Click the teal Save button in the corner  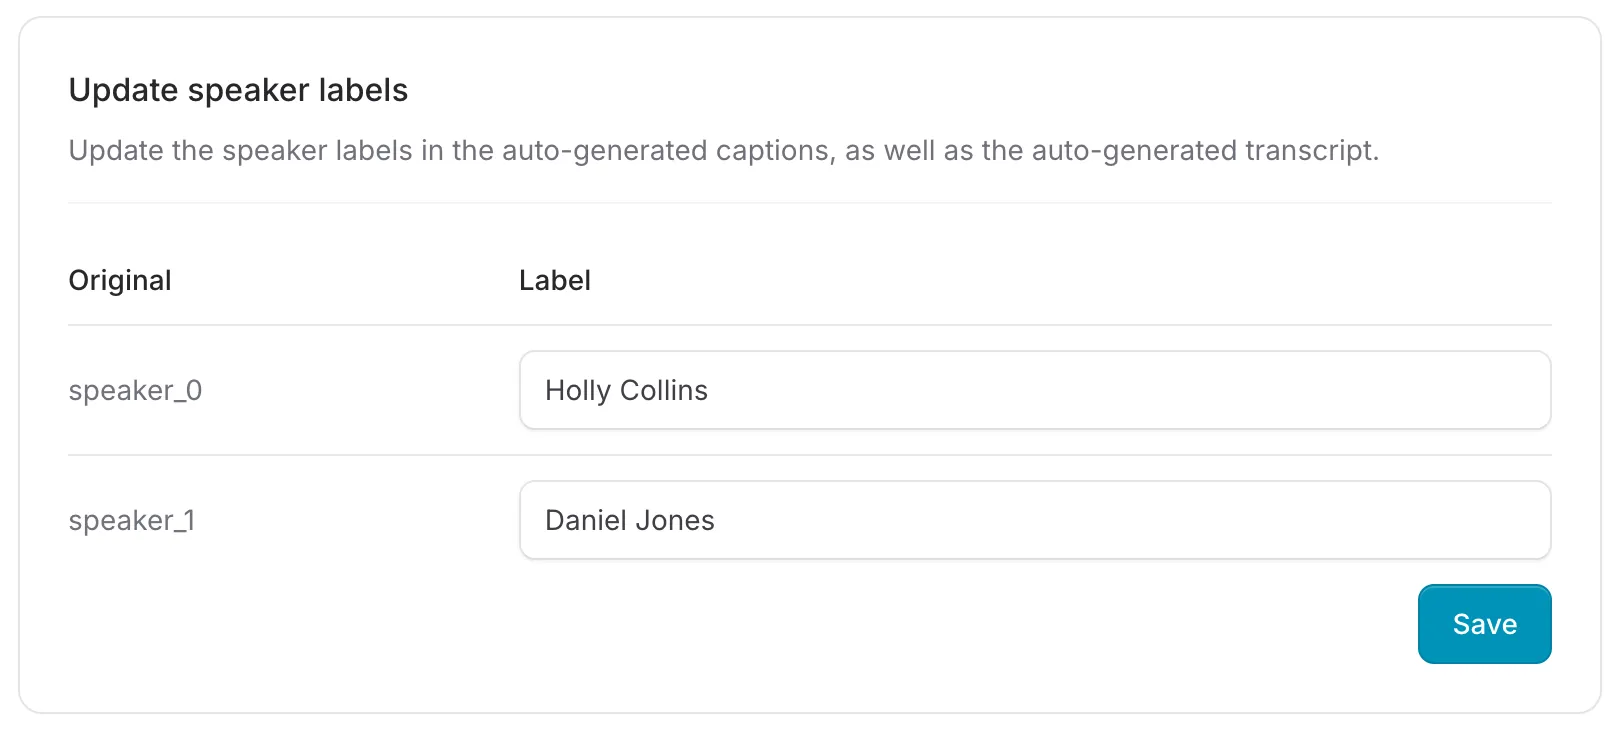click(x=1484, y=623)
